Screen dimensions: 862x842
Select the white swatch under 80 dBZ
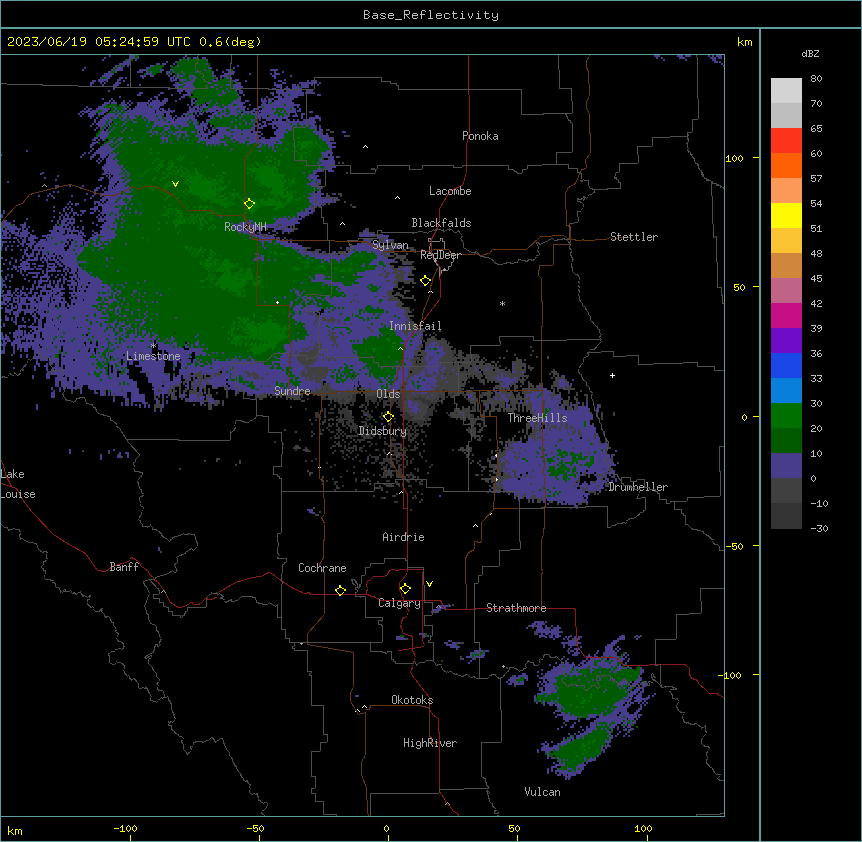point(786,91)
